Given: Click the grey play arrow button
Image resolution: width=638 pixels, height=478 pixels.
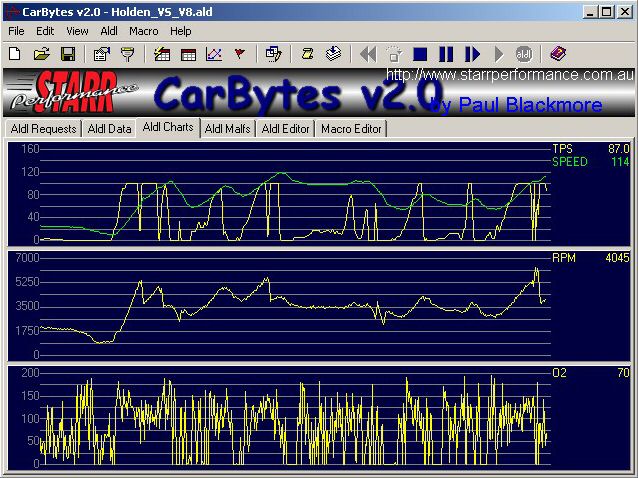Looking at the screenshot, I should 498,54.
